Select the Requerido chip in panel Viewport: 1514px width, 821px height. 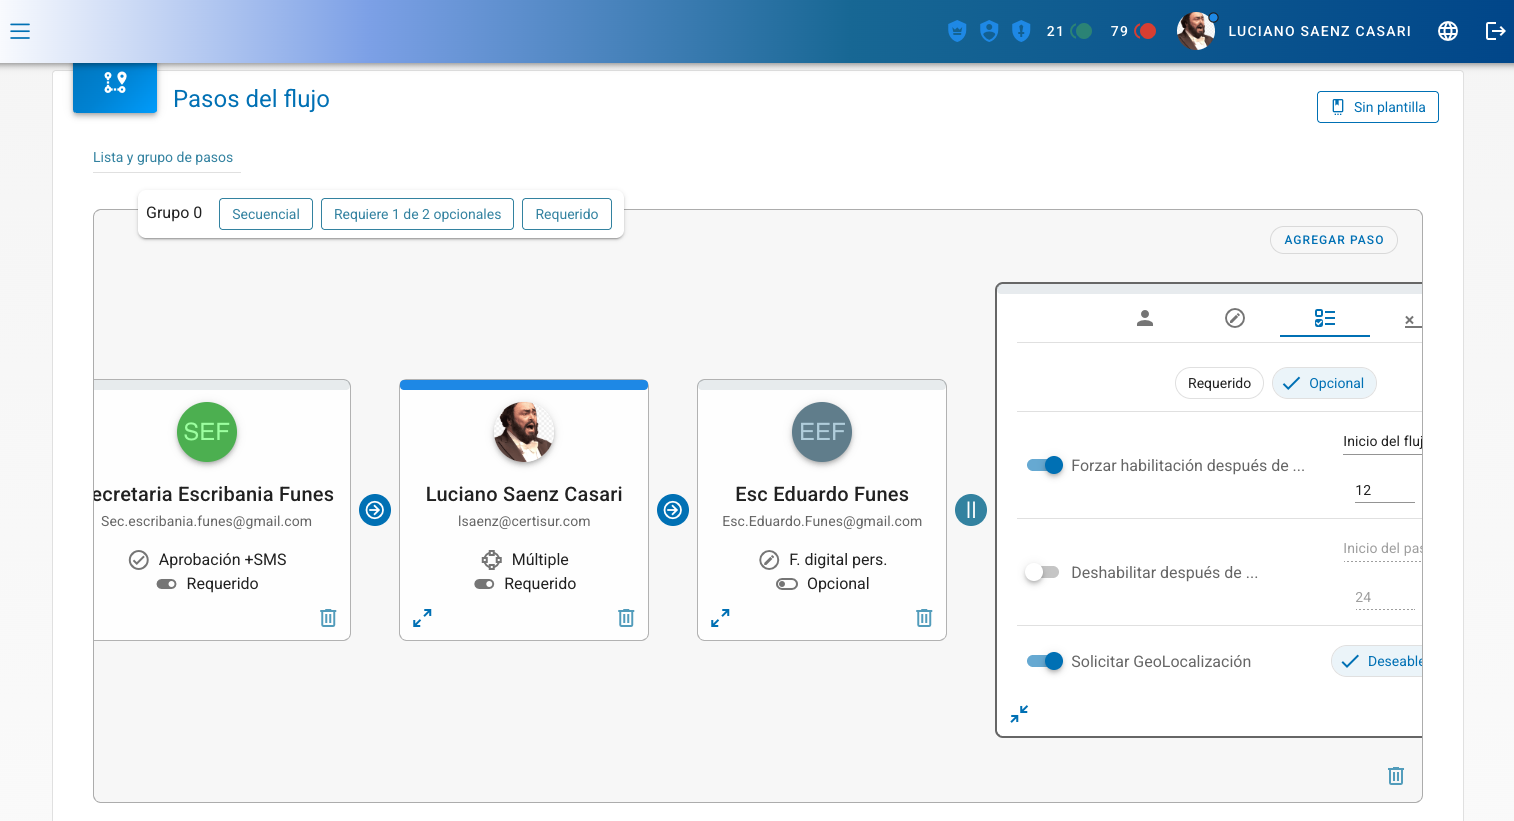click(x=1219, y=383)
